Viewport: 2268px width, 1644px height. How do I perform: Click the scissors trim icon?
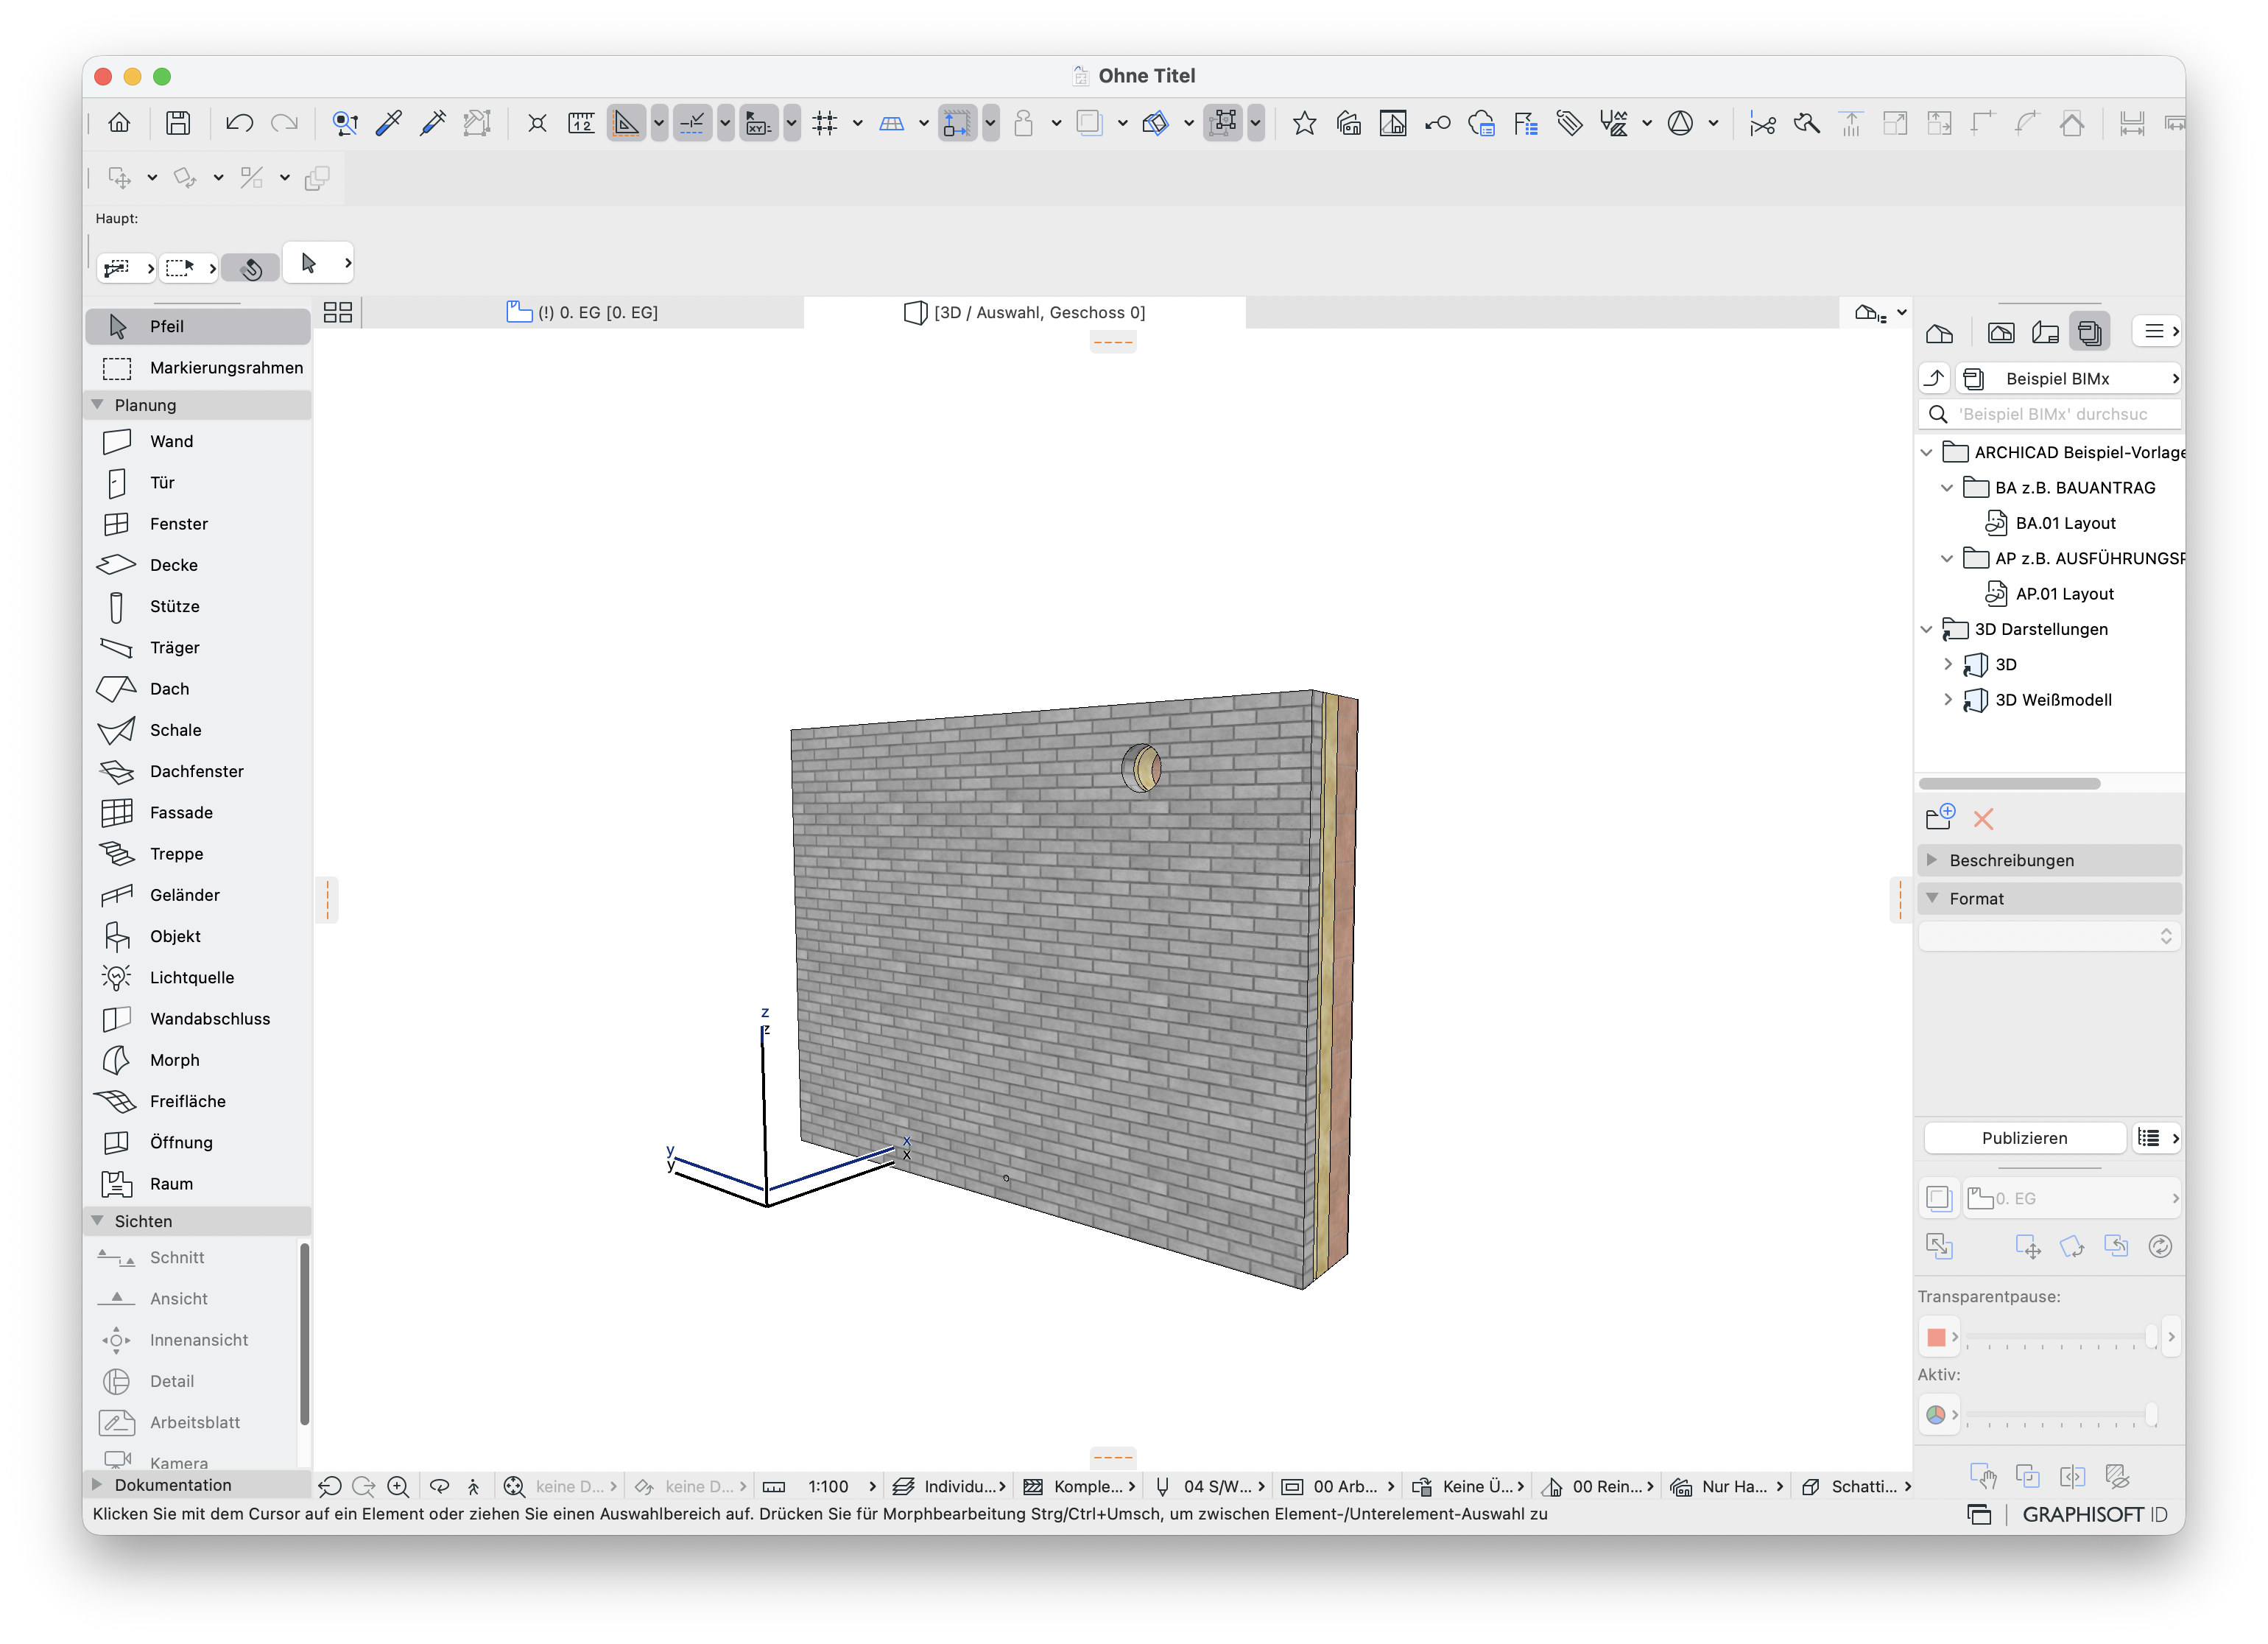tap(1762, 123)
